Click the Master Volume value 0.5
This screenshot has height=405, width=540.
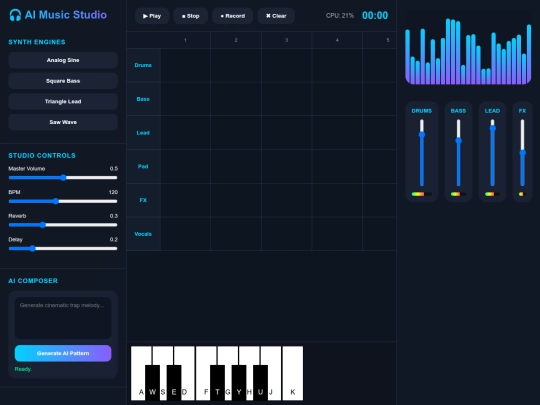click(x=114, y=169)
